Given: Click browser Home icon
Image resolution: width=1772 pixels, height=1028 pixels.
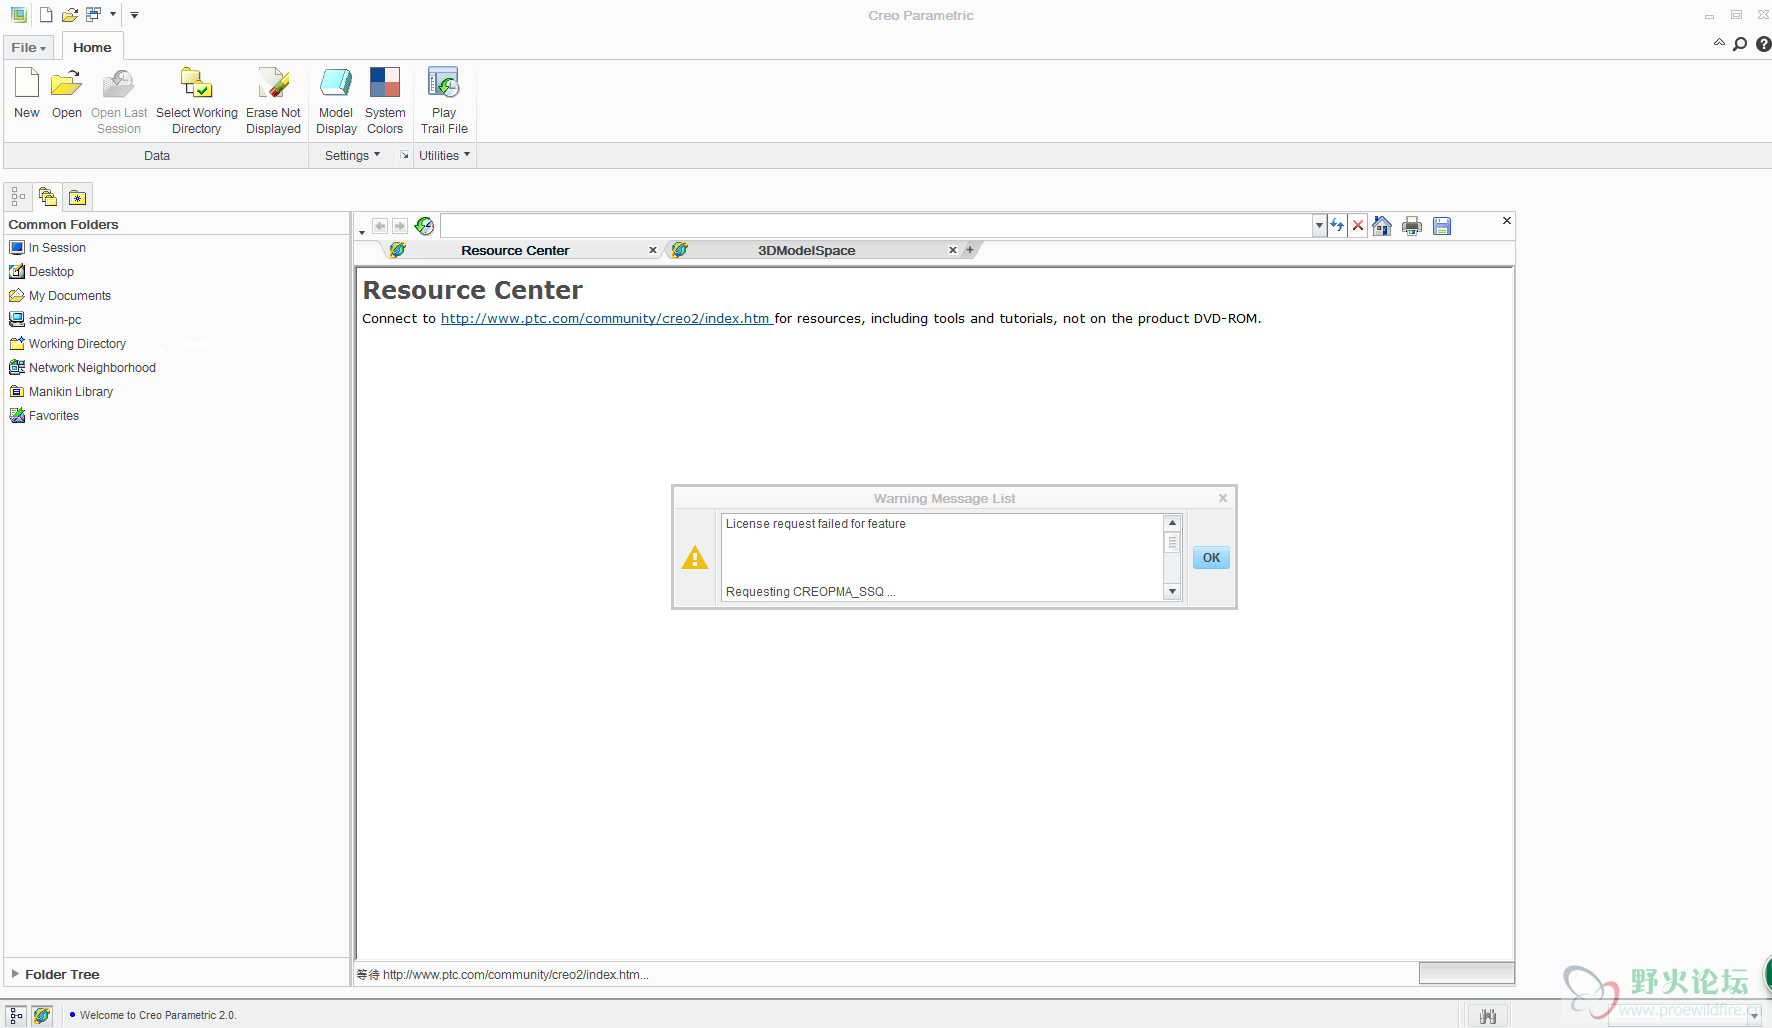Looking at the screenshot, I should click(1382, 226).
